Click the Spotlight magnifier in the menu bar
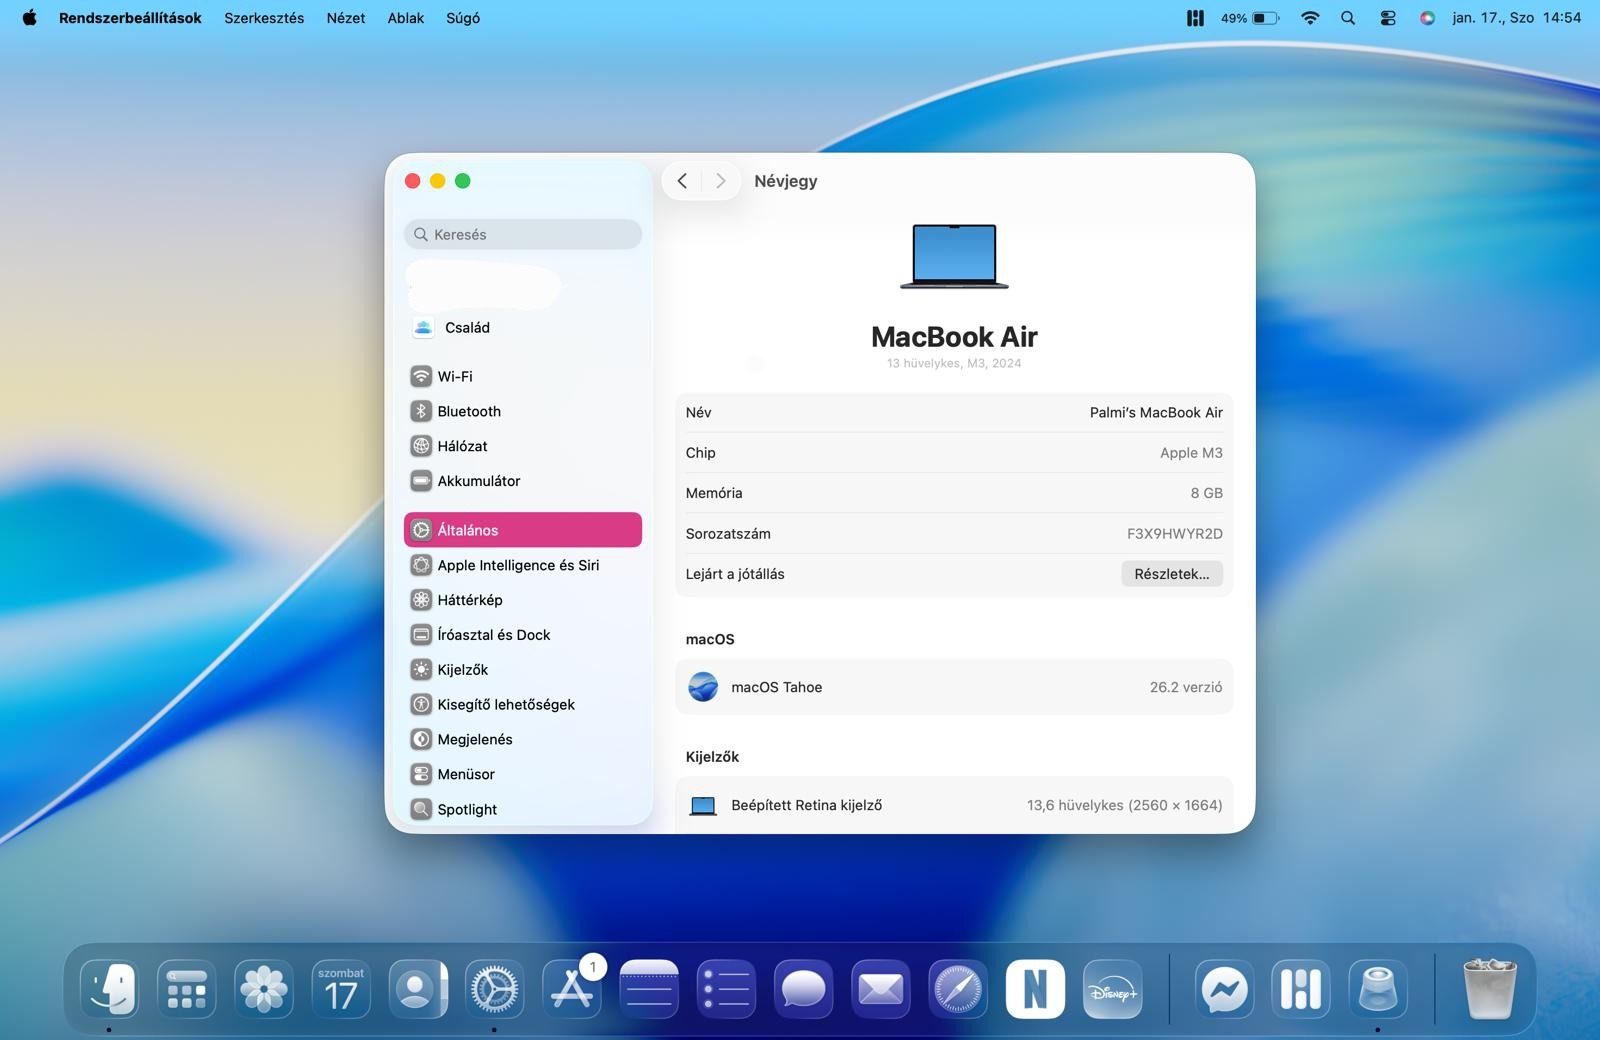 pyautogui.click(x=1348, y=18)
